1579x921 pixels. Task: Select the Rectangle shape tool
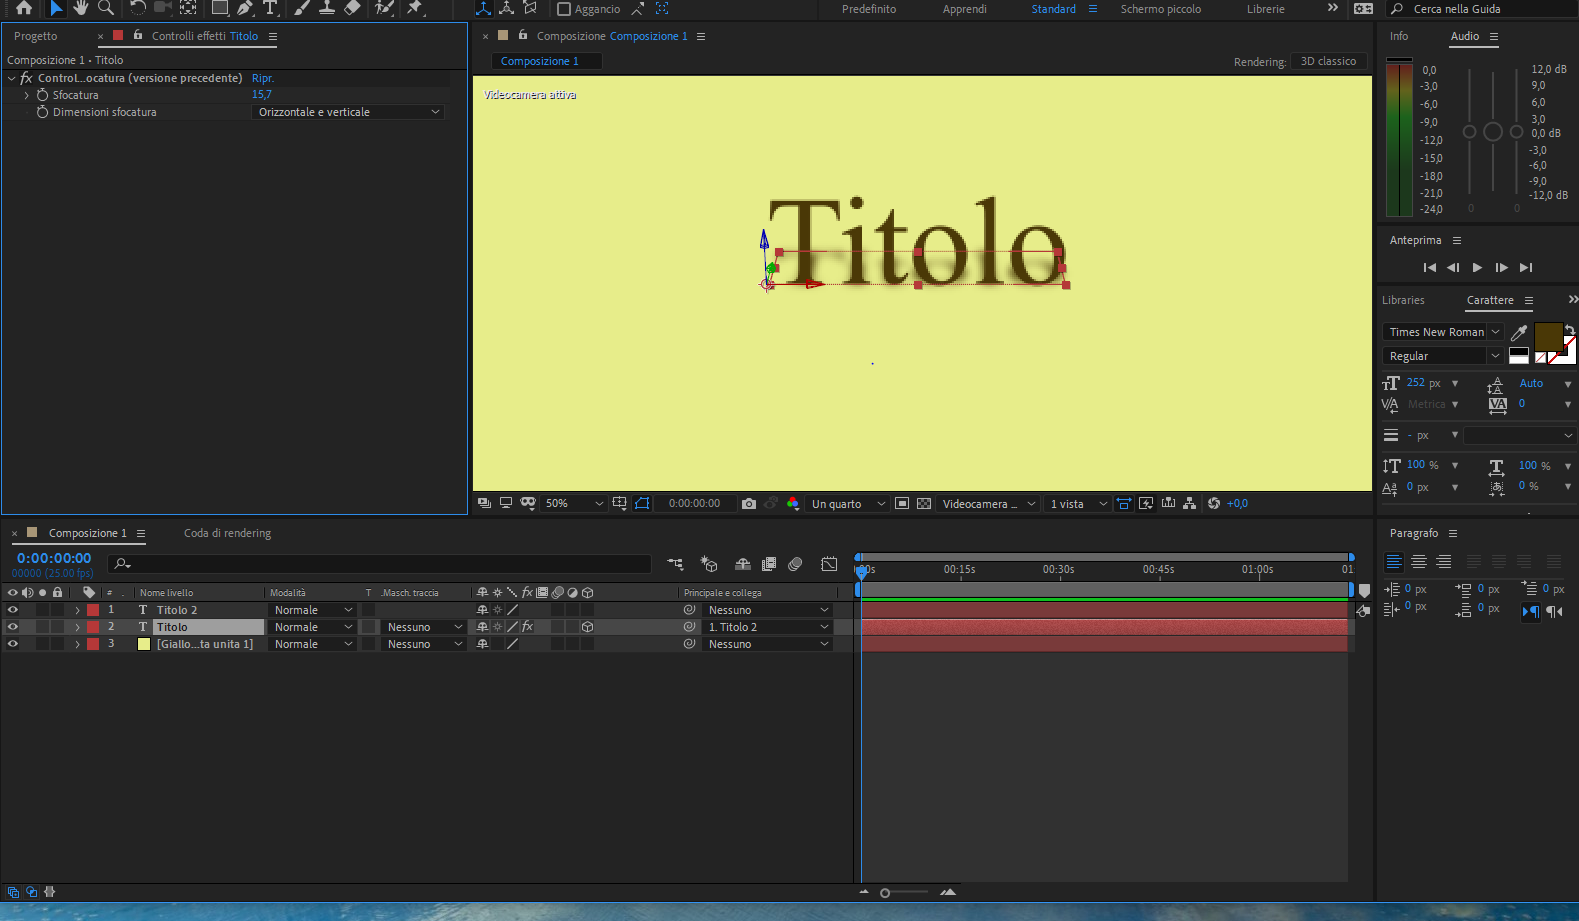tap(219, 8)
